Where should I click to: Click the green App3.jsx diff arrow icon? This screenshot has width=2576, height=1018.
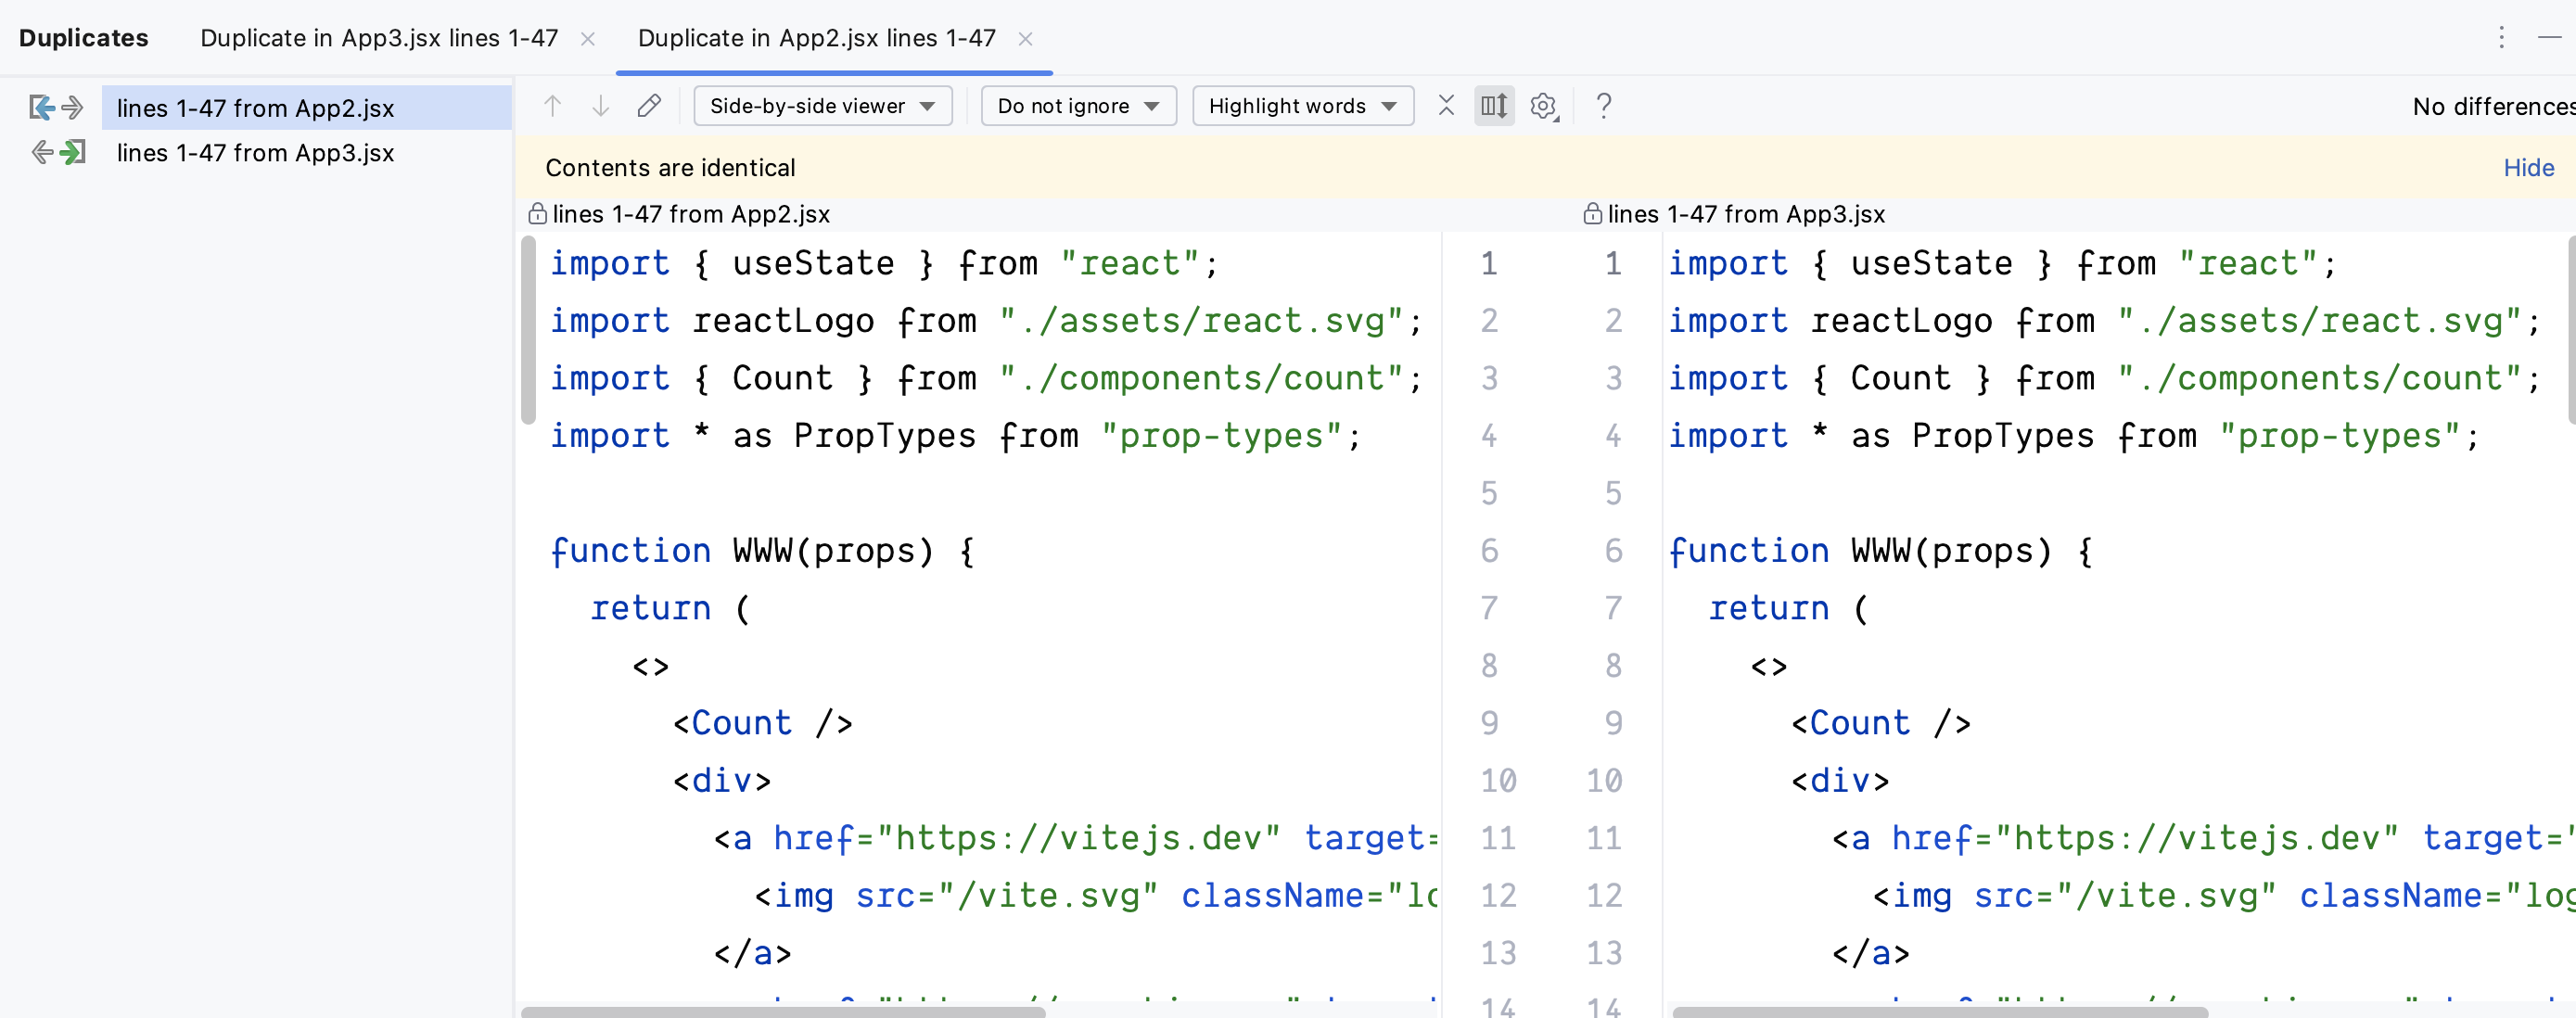pyautogui.click(x=72, y=153)
